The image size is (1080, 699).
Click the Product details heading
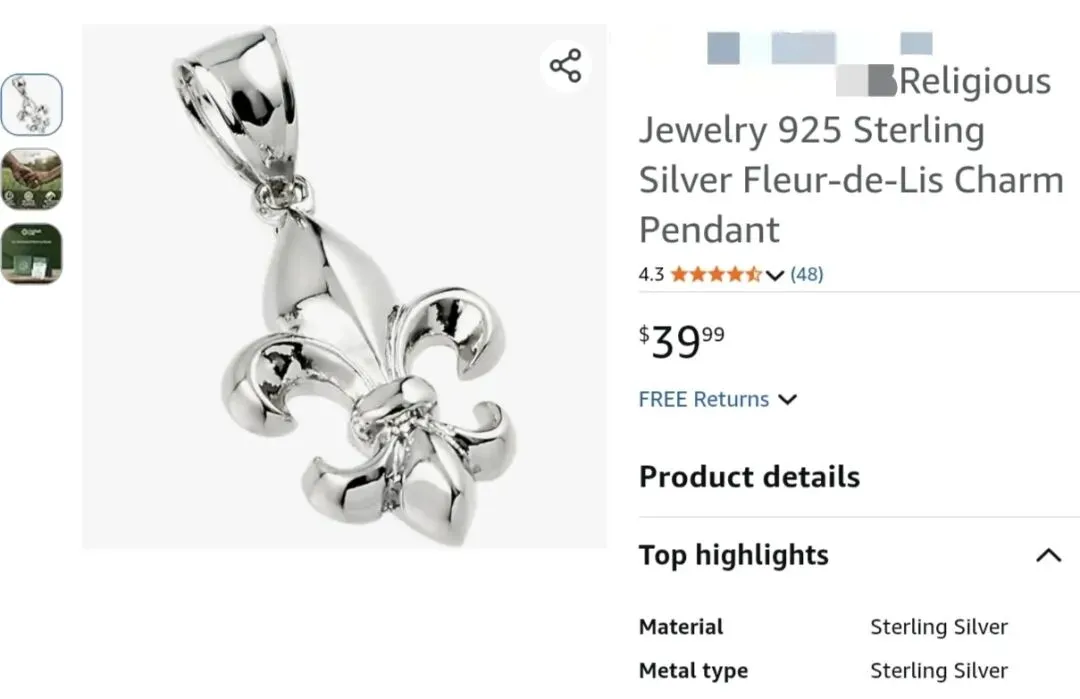749,476
